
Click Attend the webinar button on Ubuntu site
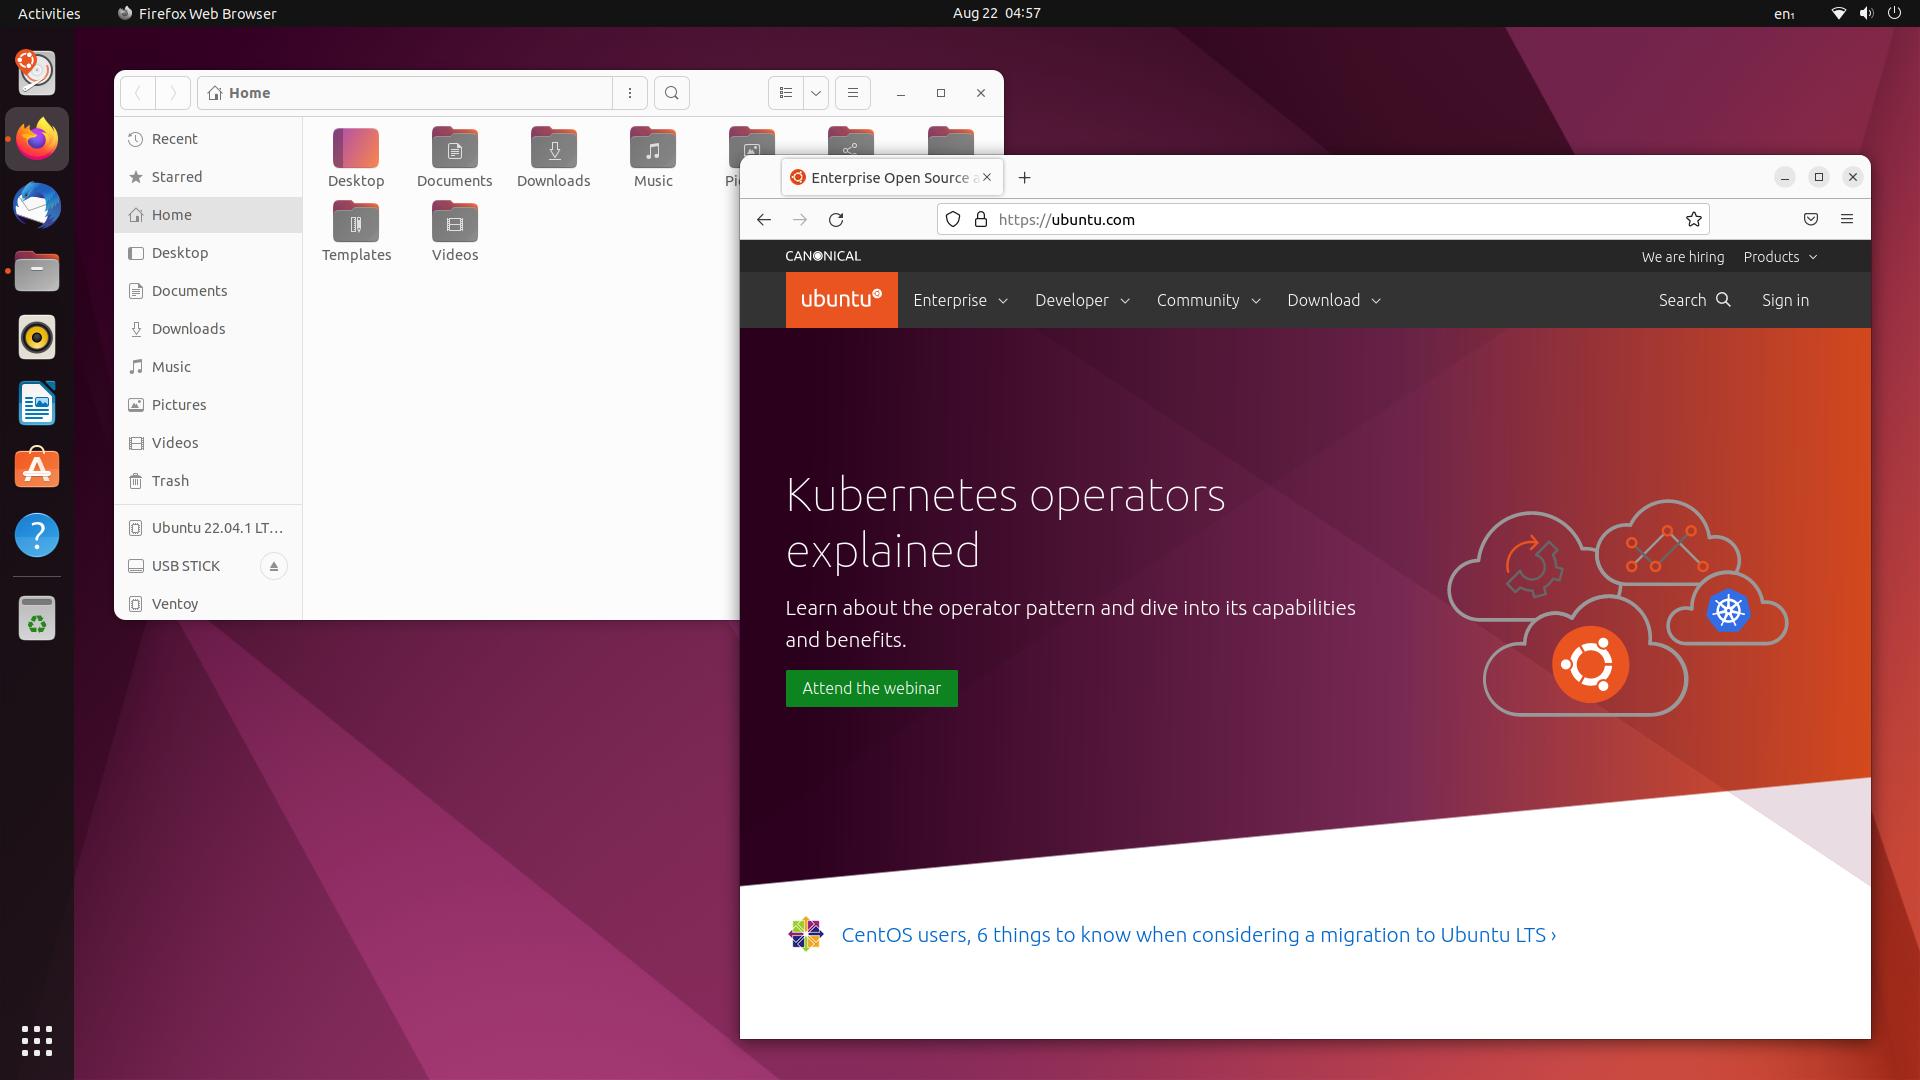click(872, 687)
